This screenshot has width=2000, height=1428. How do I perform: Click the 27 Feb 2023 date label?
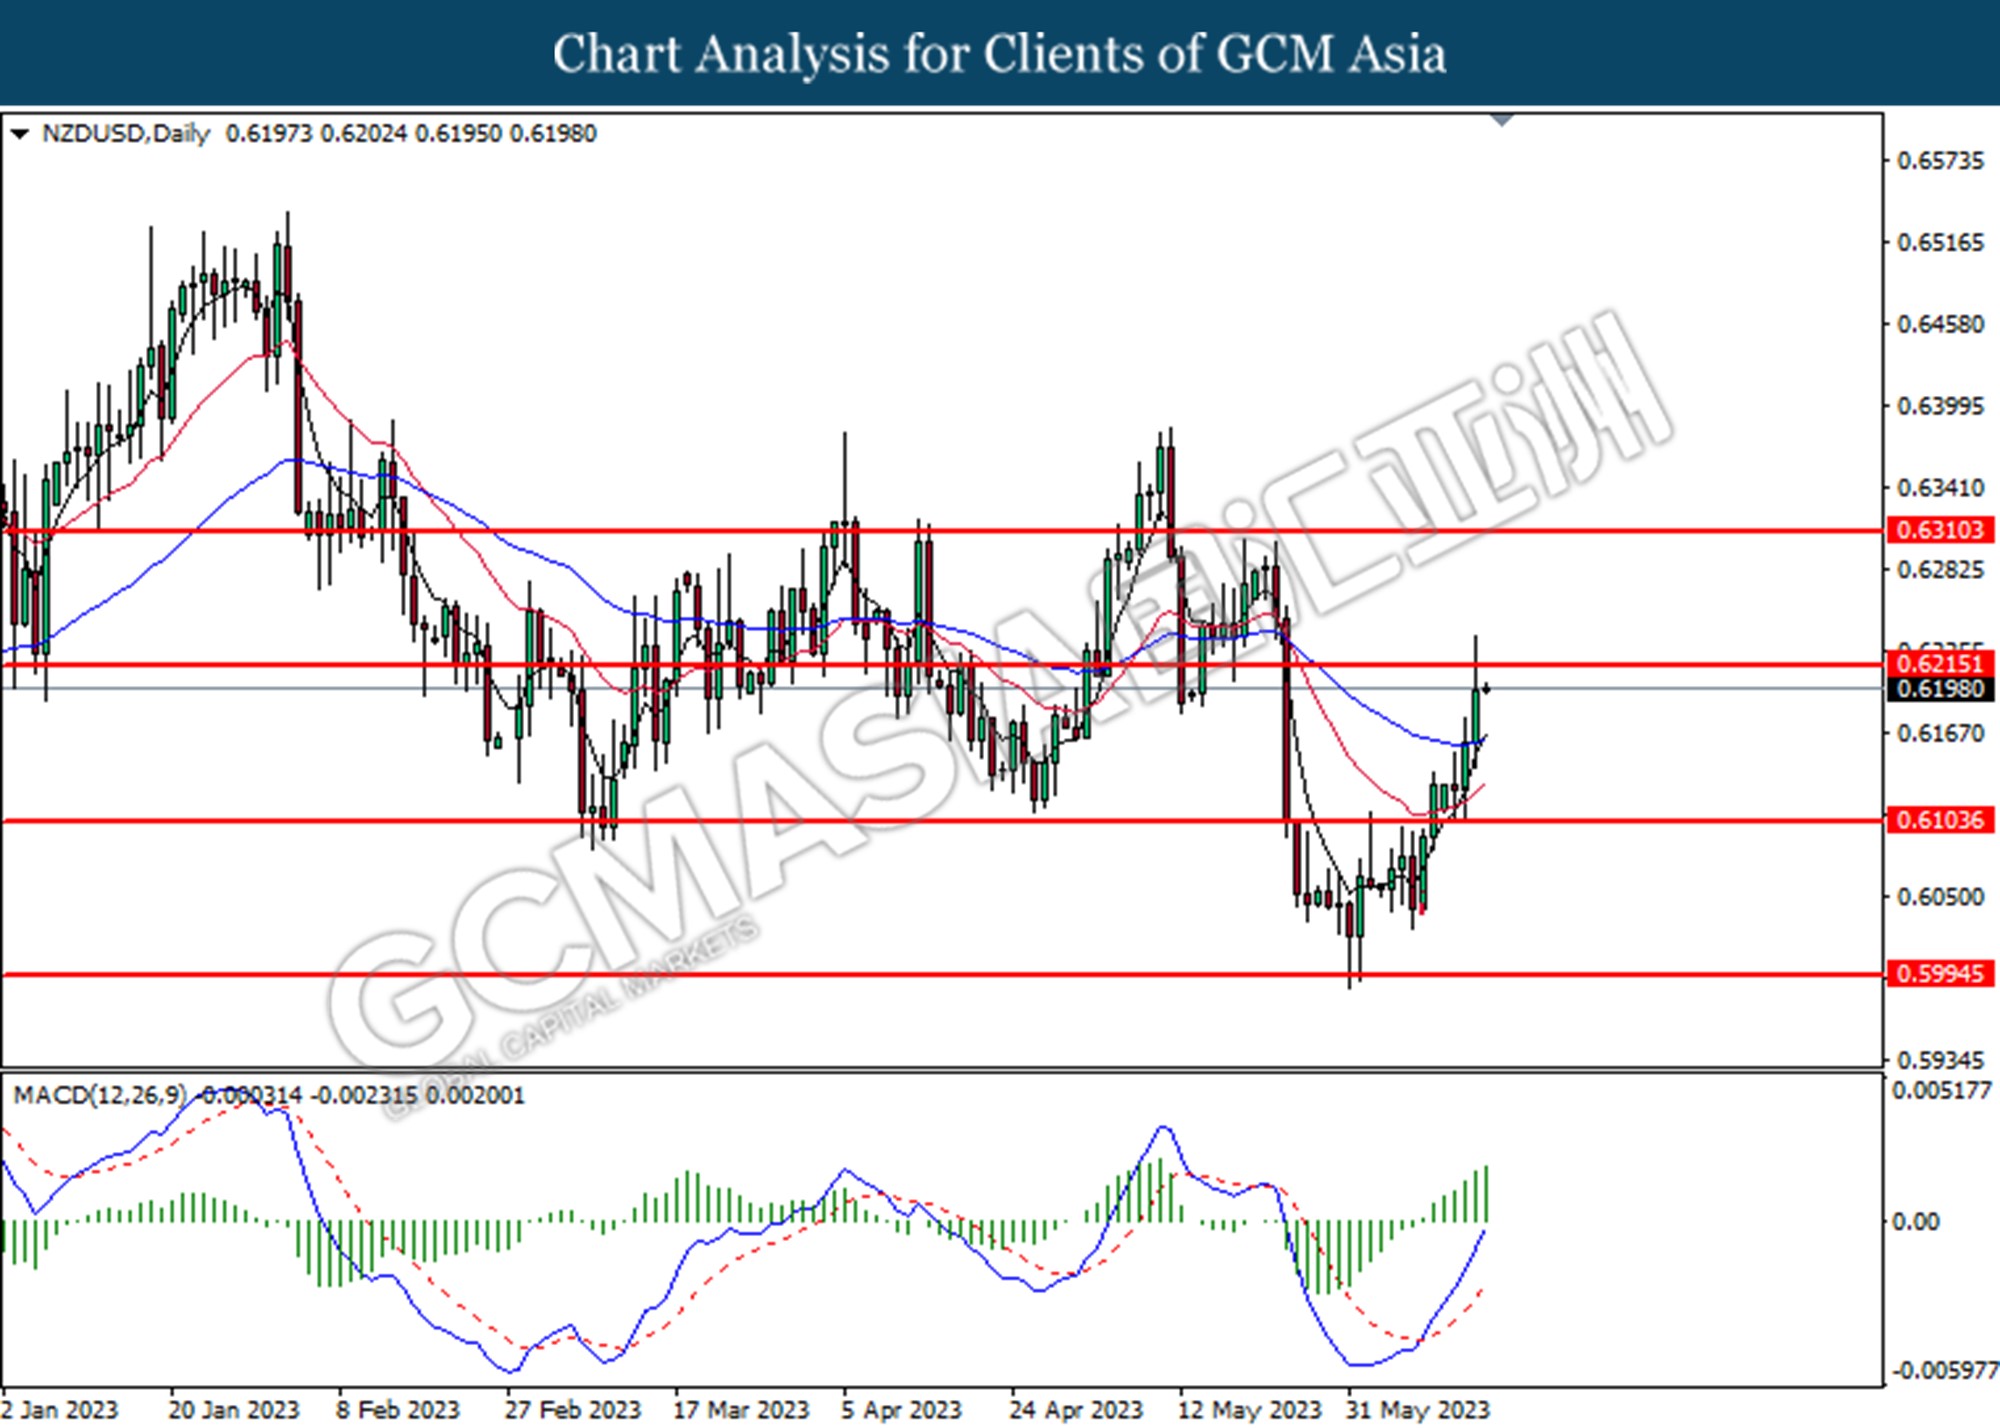[572, 1410]
